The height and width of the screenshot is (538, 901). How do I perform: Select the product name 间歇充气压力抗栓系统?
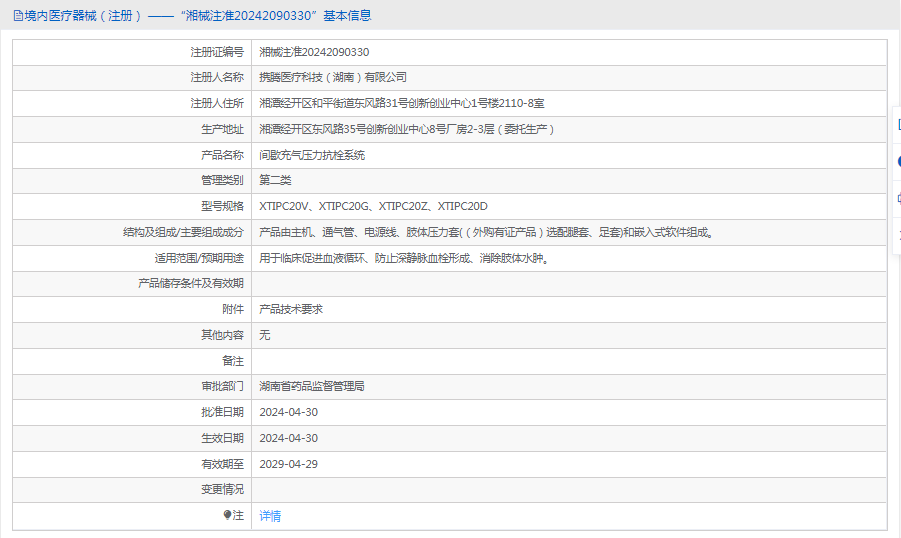(312, 155)
